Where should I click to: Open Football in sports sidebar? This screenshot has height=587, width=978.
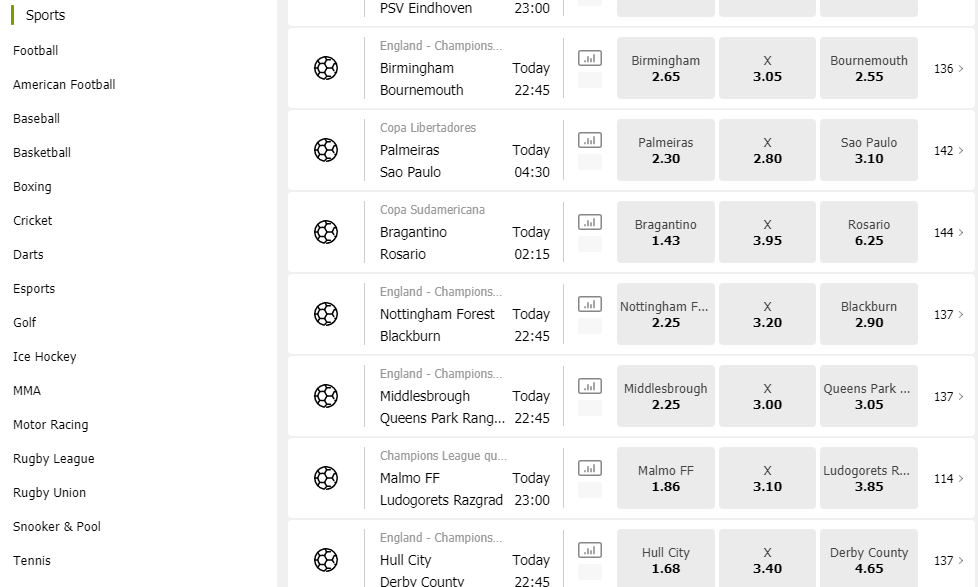tap(36, 51)
